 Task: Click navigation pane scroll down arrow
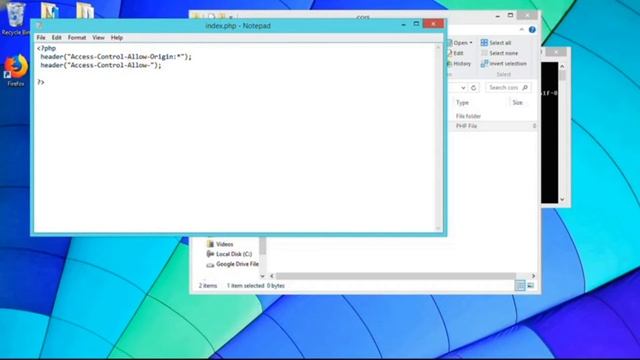[262, 276]
